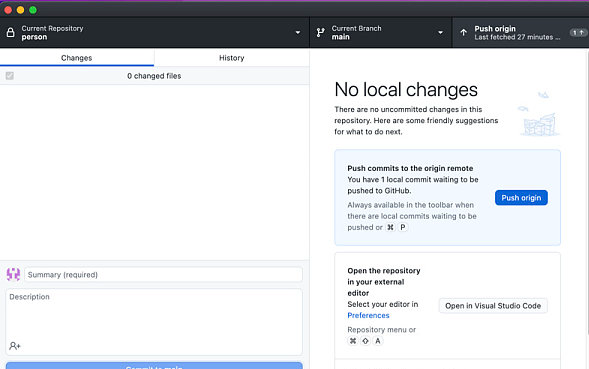Expand the Current Branch dropdown arrow
This screenshot has height=369, width=589.
coord(440,33)
